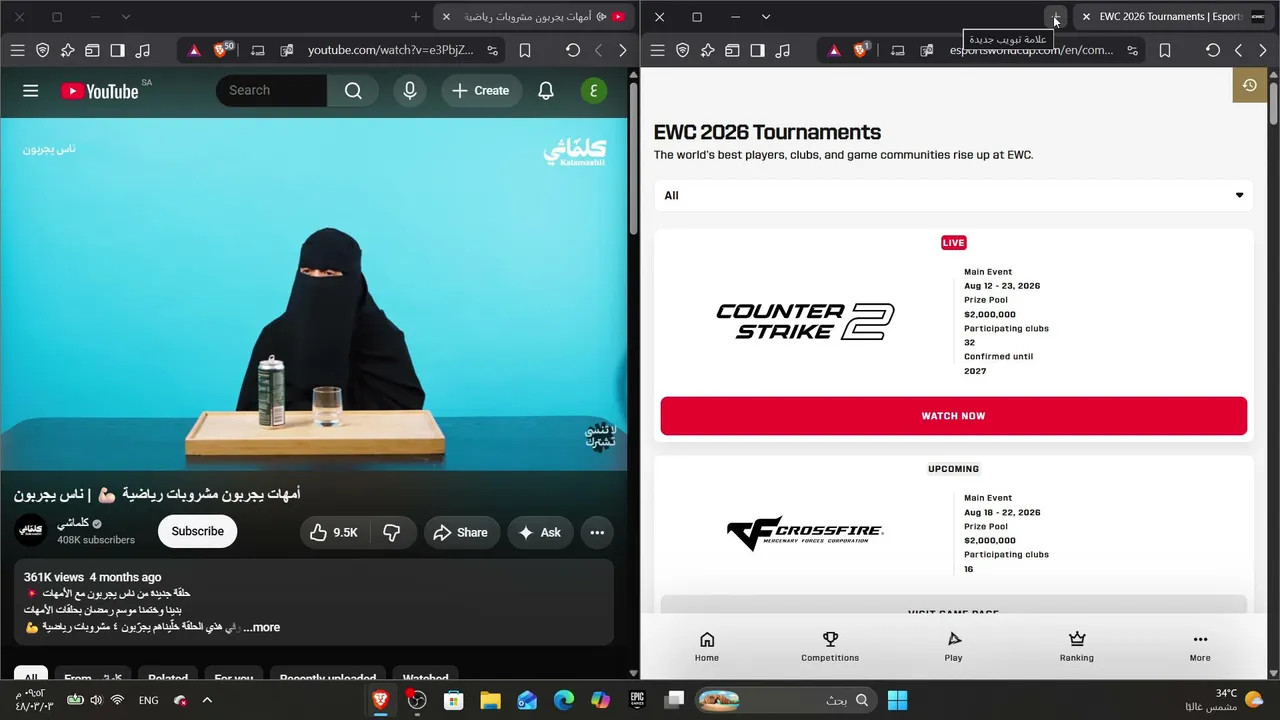Image resolution: width=1280 pixels, height=720 pixels.
Task: Open Microsoft Edge from the taskbar
Action: [x=564, y=700]
